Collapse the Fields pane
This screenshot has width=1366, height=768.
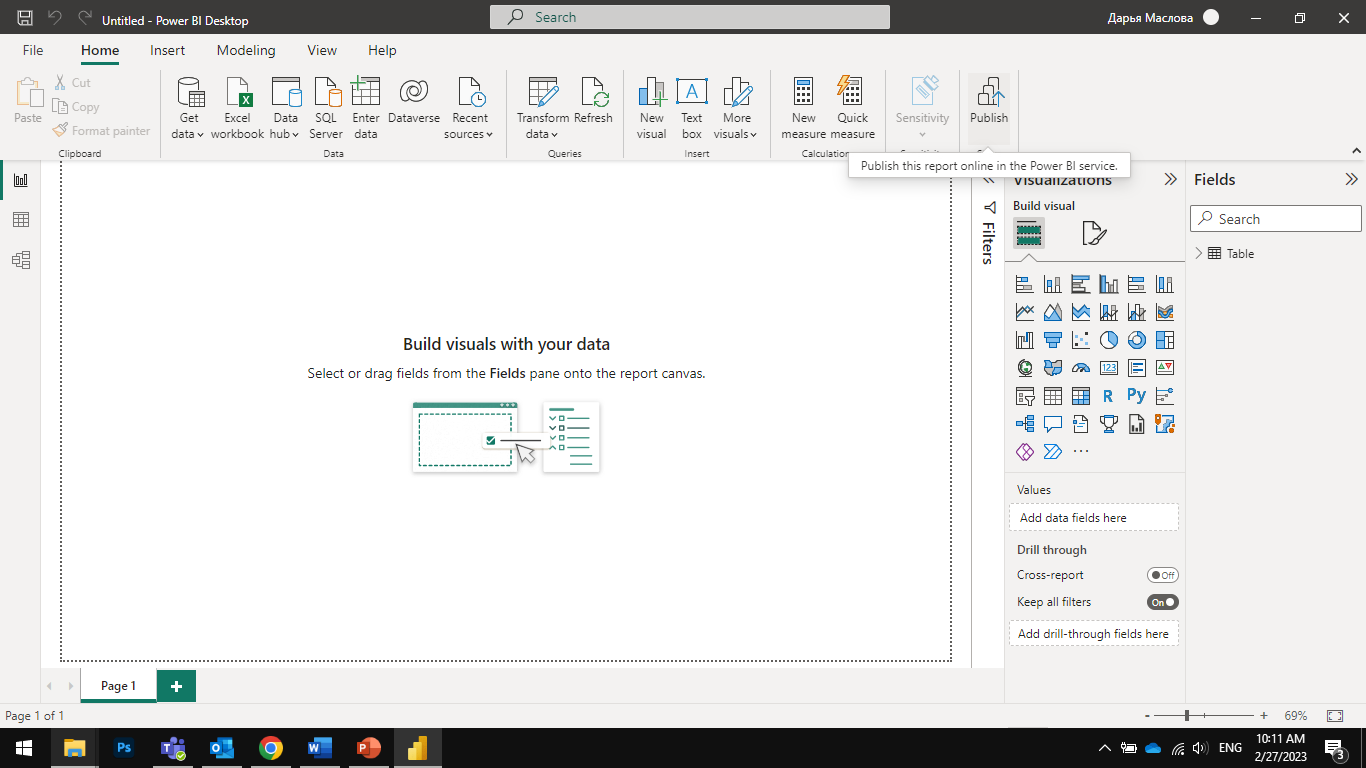pos(1351,180)
